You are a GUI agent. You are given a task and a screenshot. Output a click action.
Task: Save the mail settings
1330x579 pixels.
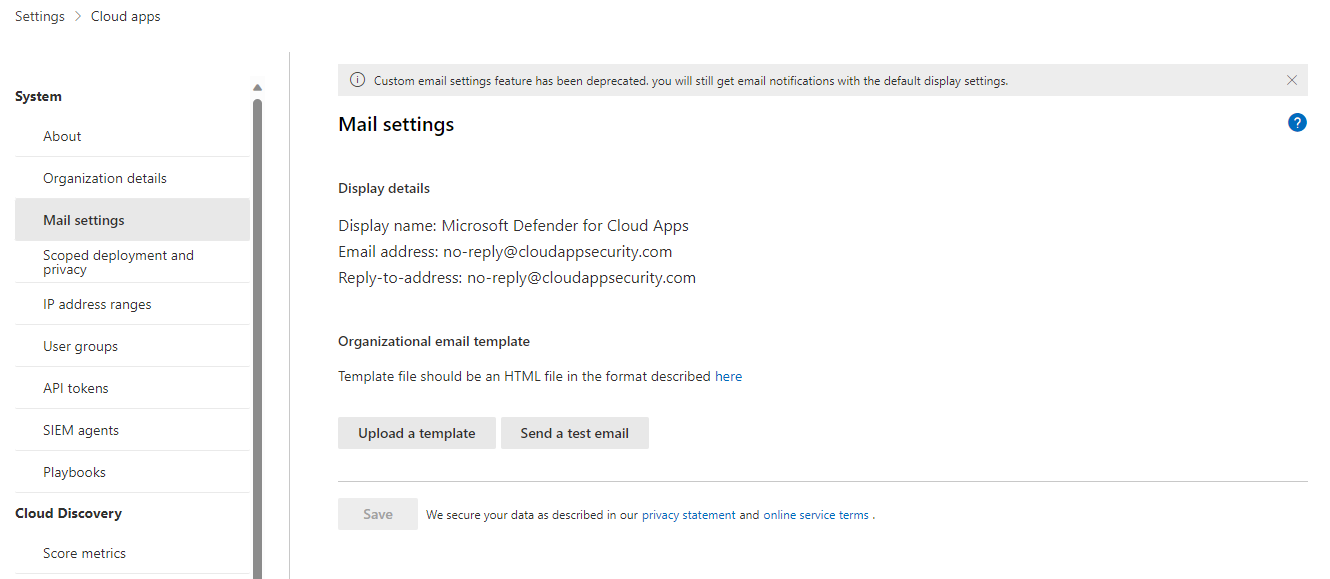tap(377, 513)
